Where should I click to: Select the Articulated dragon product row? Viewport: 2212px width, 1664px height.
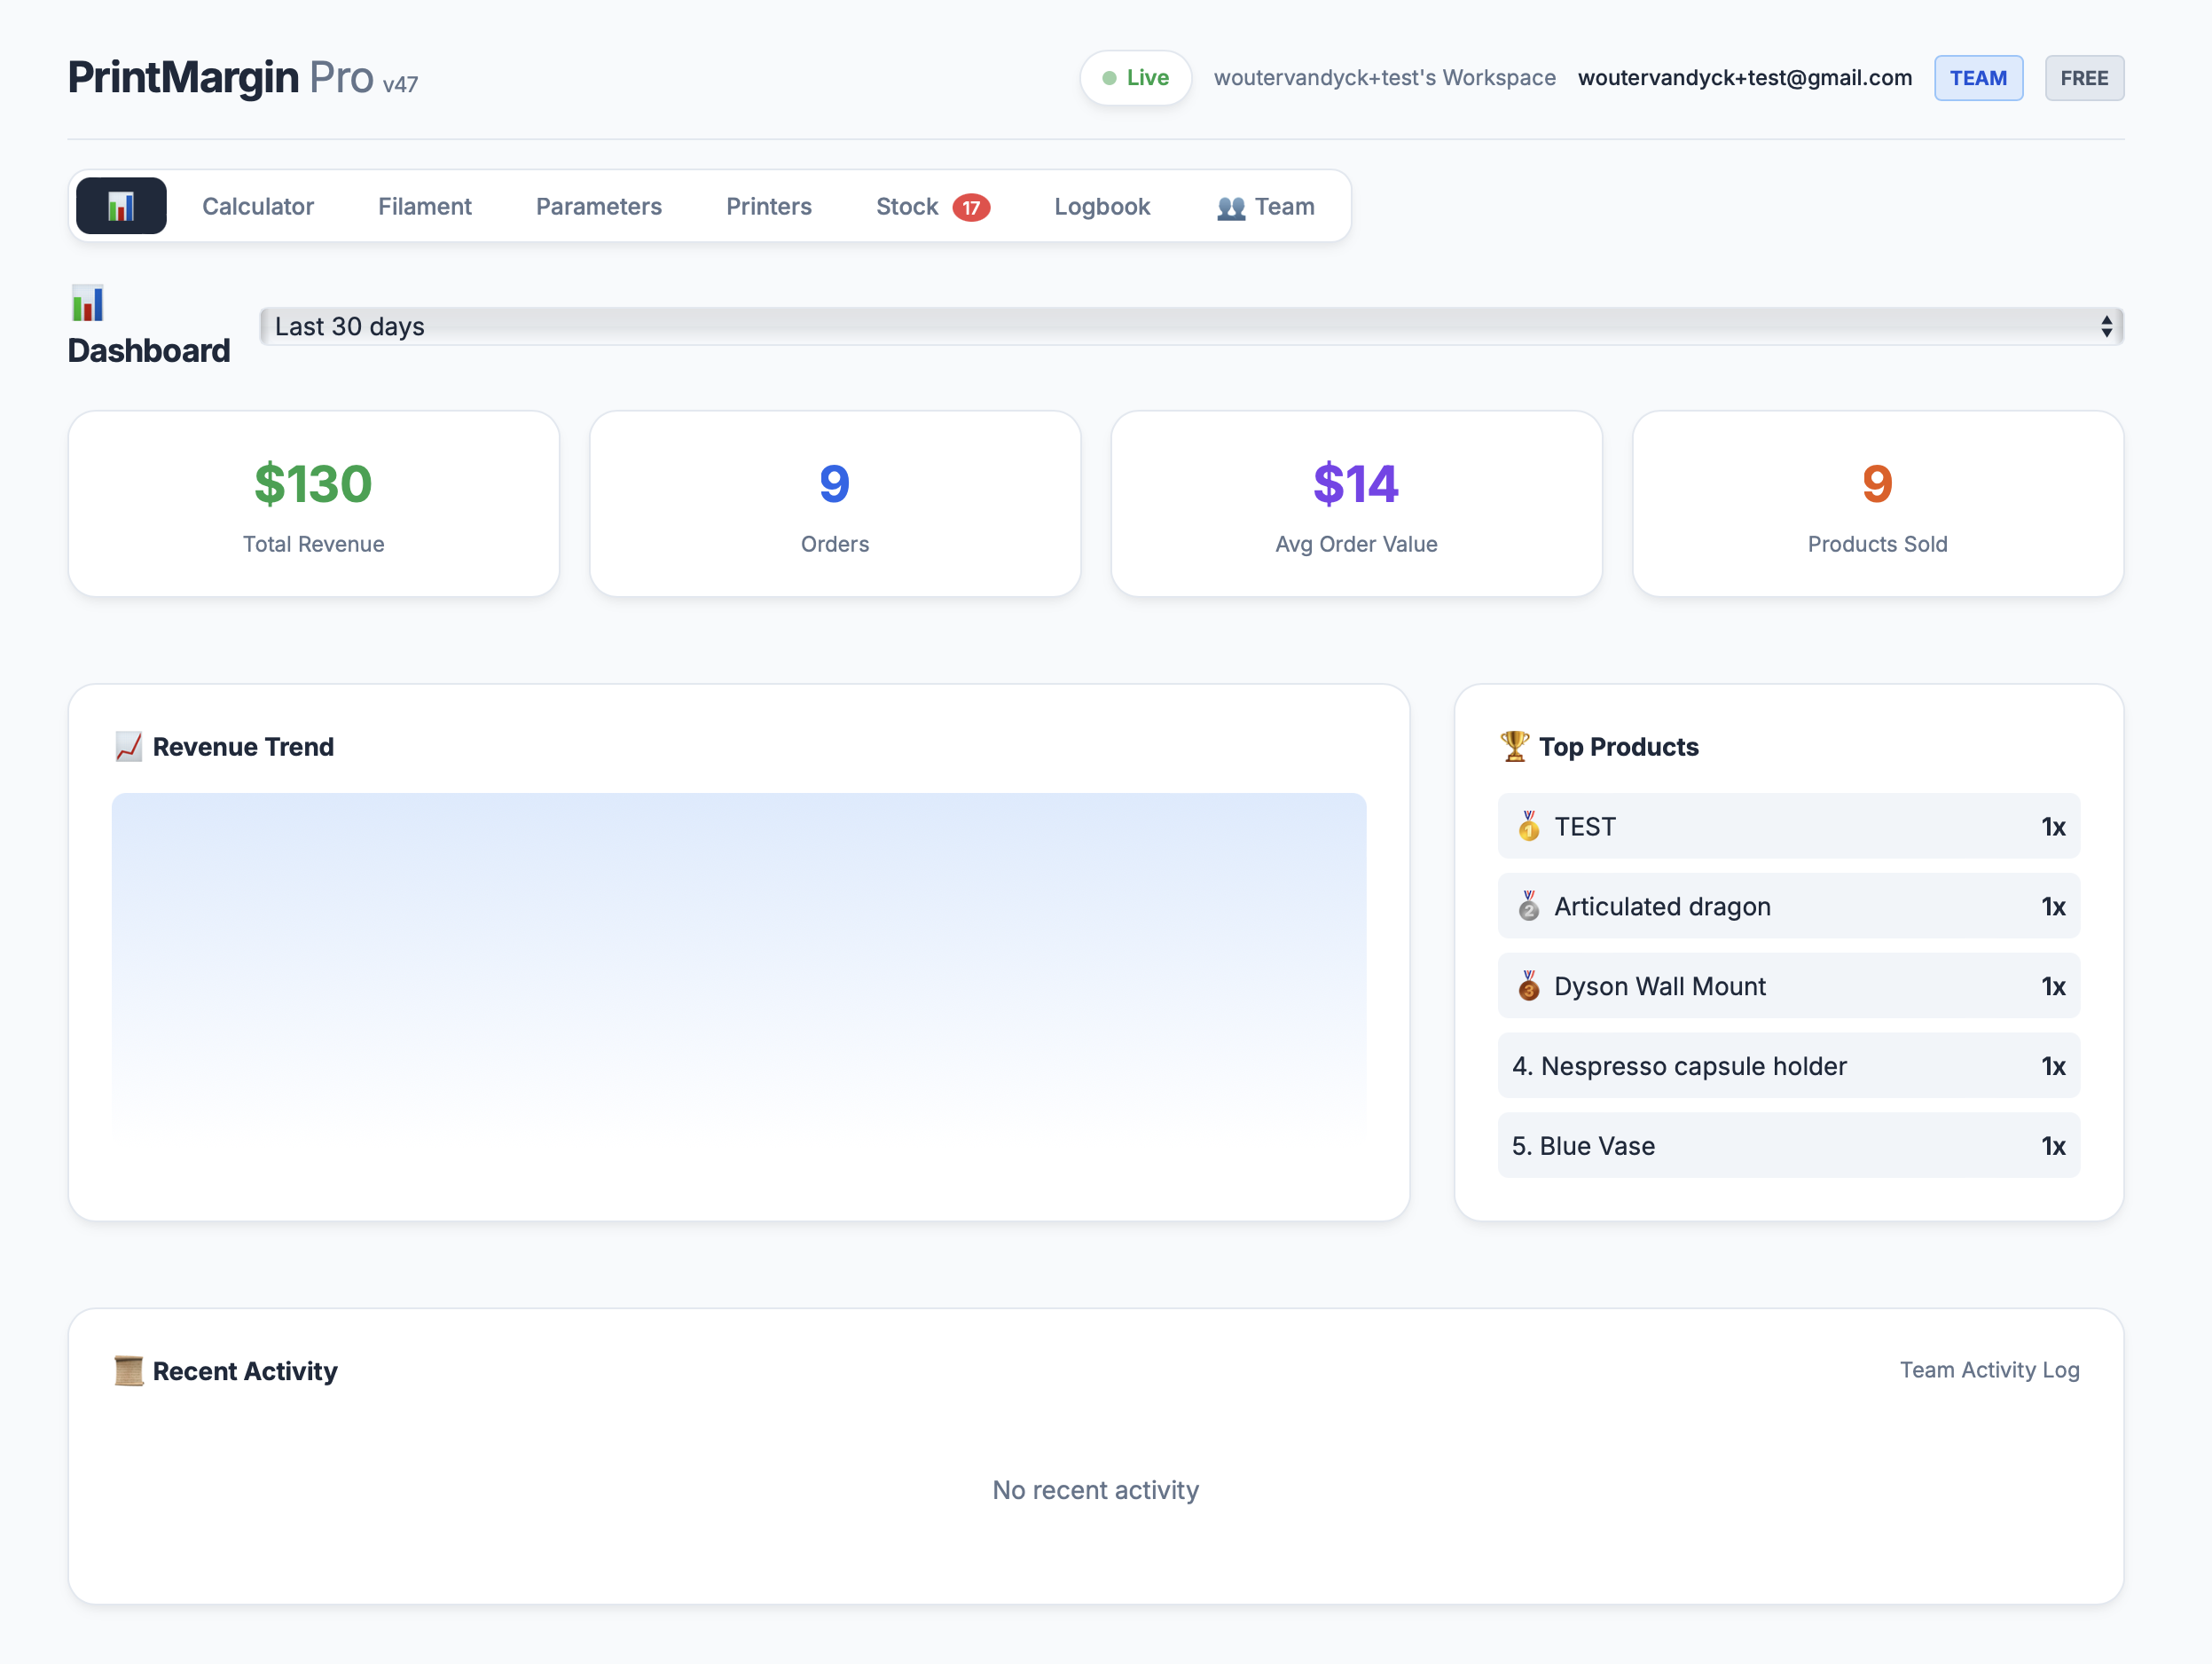1788,906
